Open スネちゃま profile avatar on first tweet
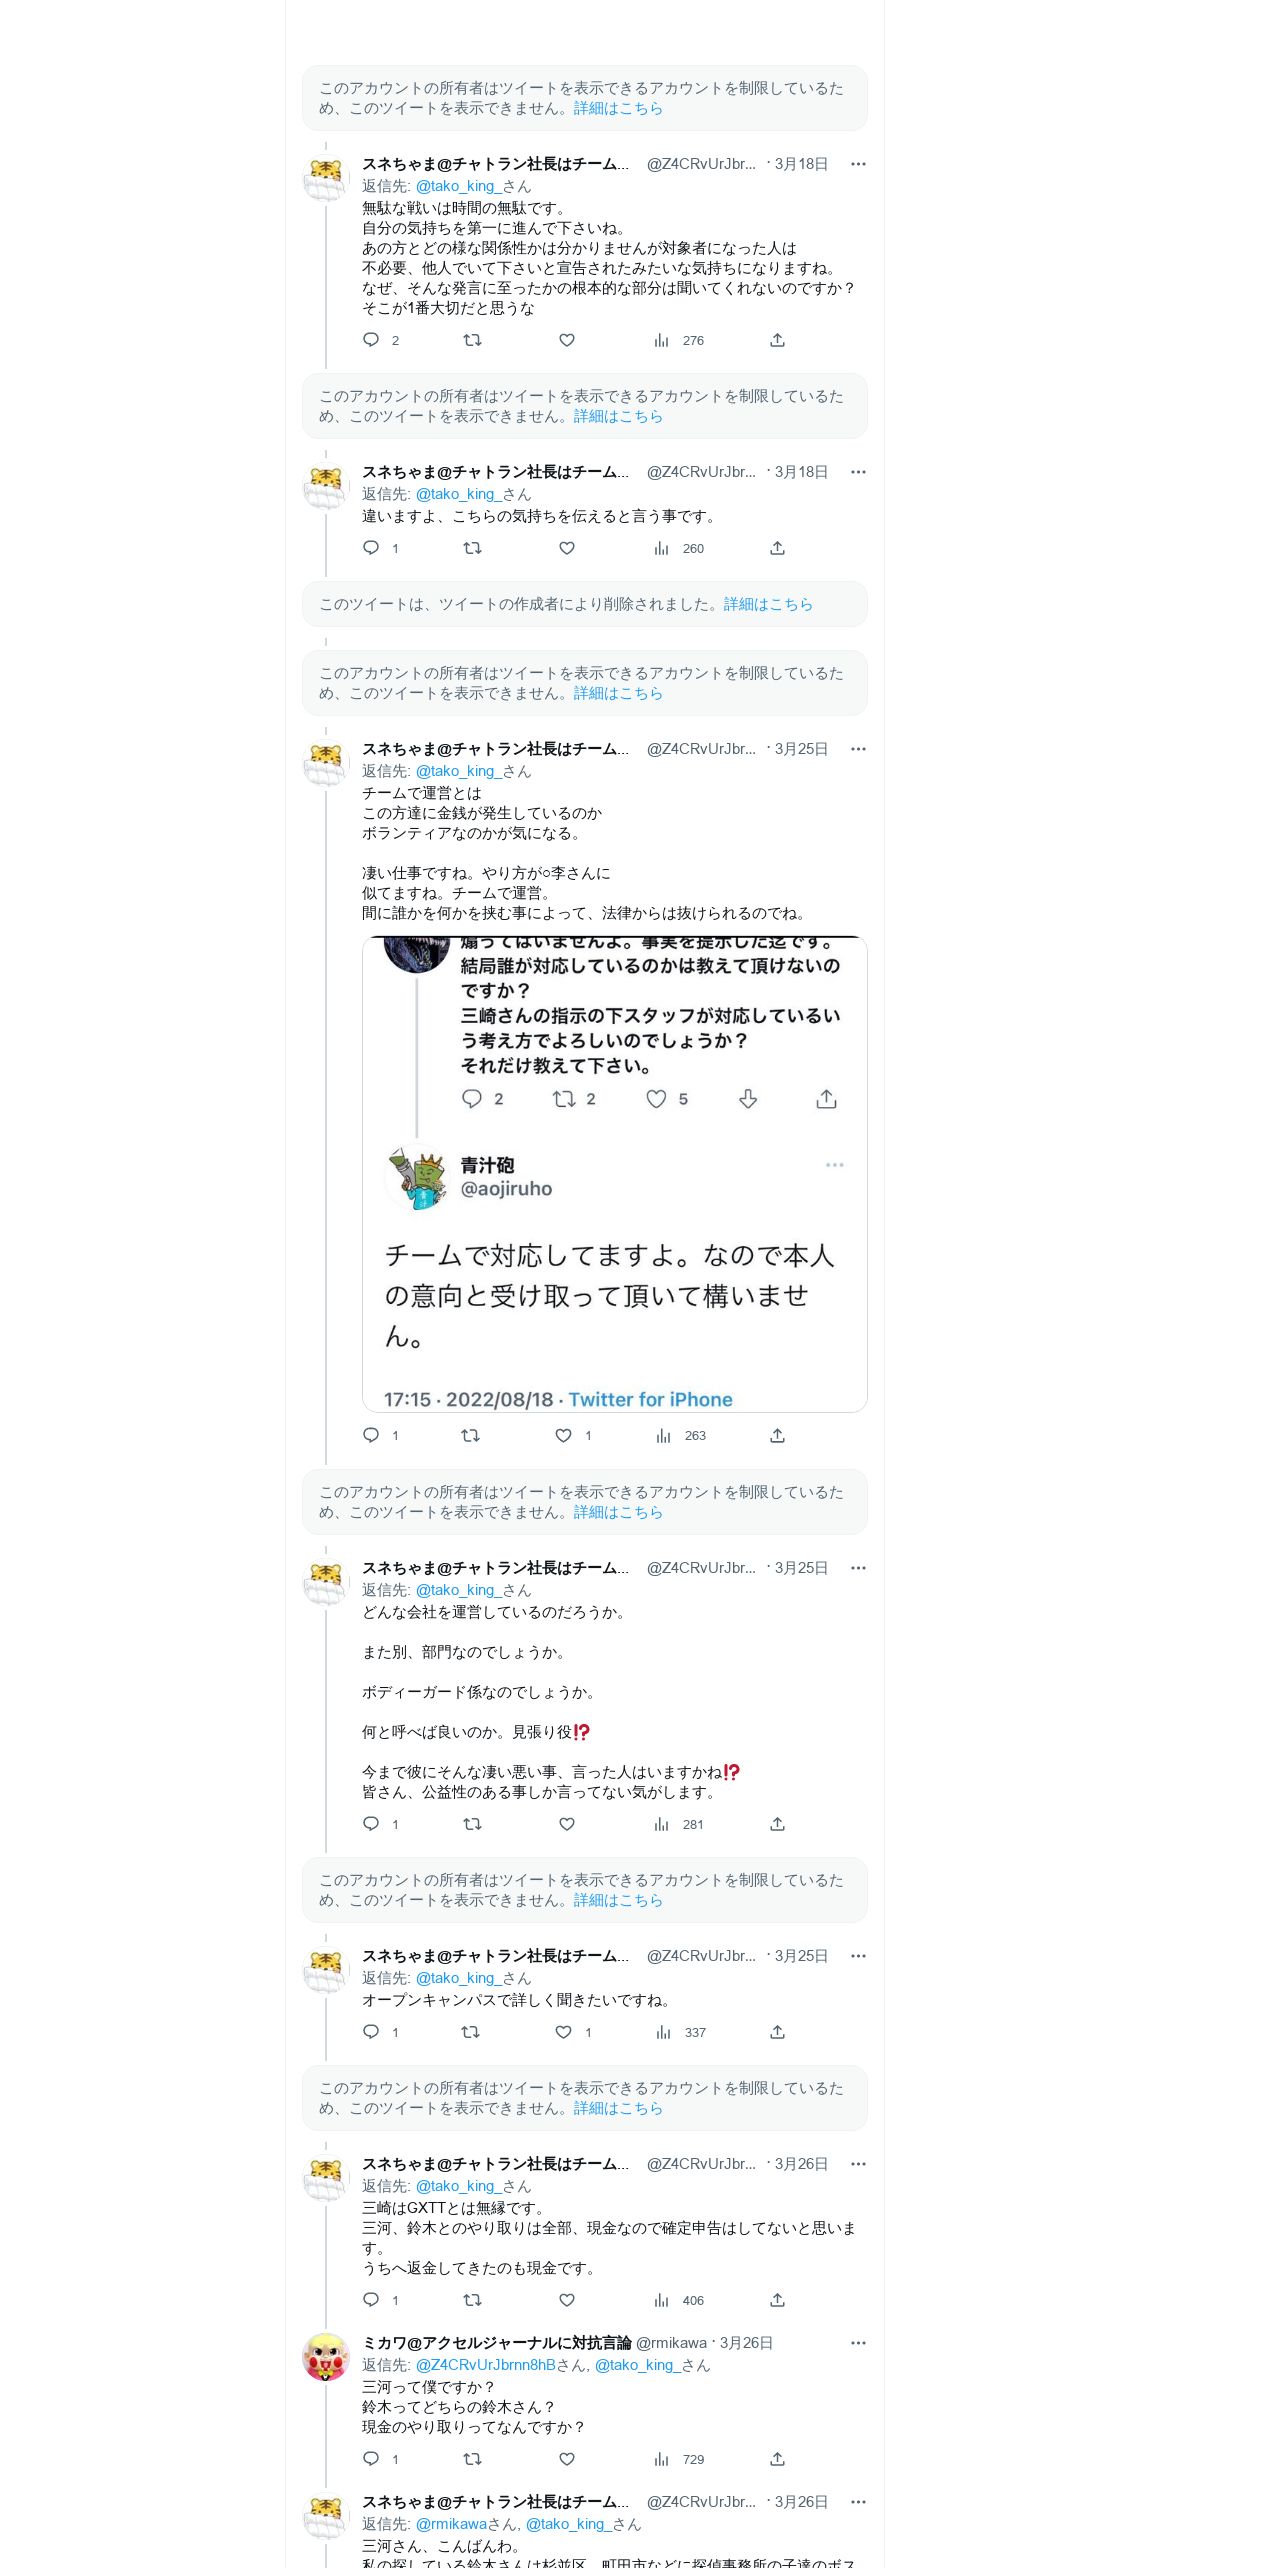This screenshot has width=1284, height=2568. click(x=325, y=179)
